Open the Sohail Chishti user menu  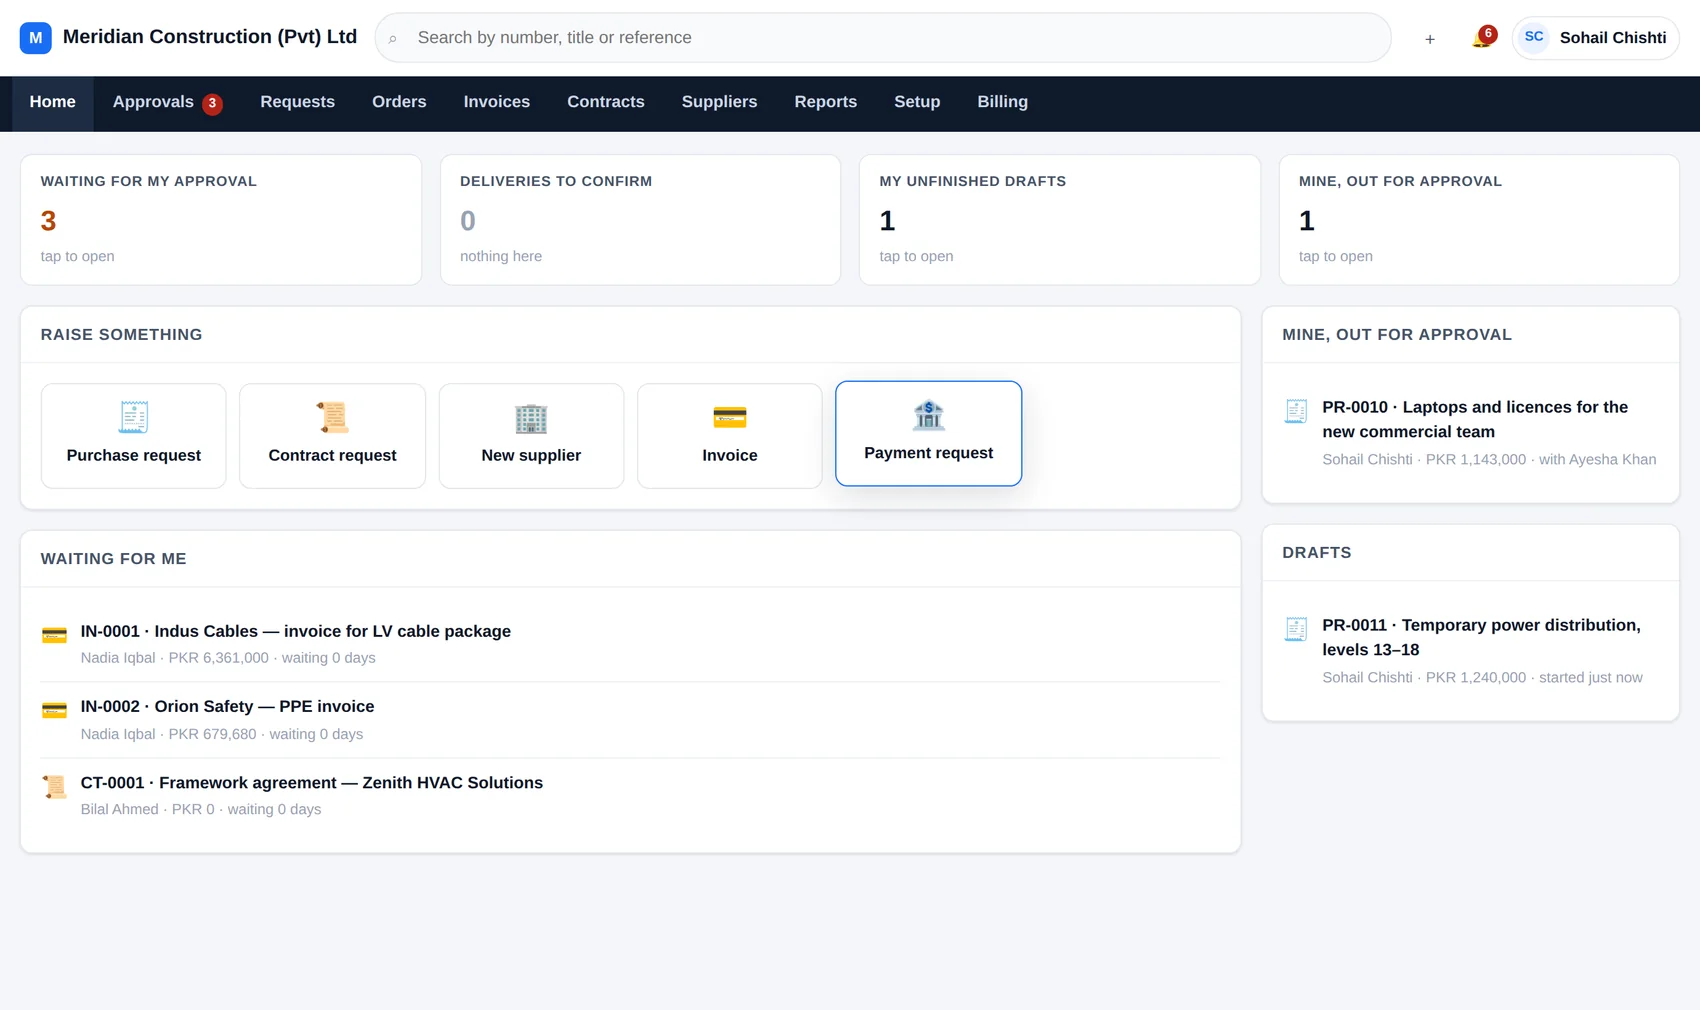[x=1595, y=38]
